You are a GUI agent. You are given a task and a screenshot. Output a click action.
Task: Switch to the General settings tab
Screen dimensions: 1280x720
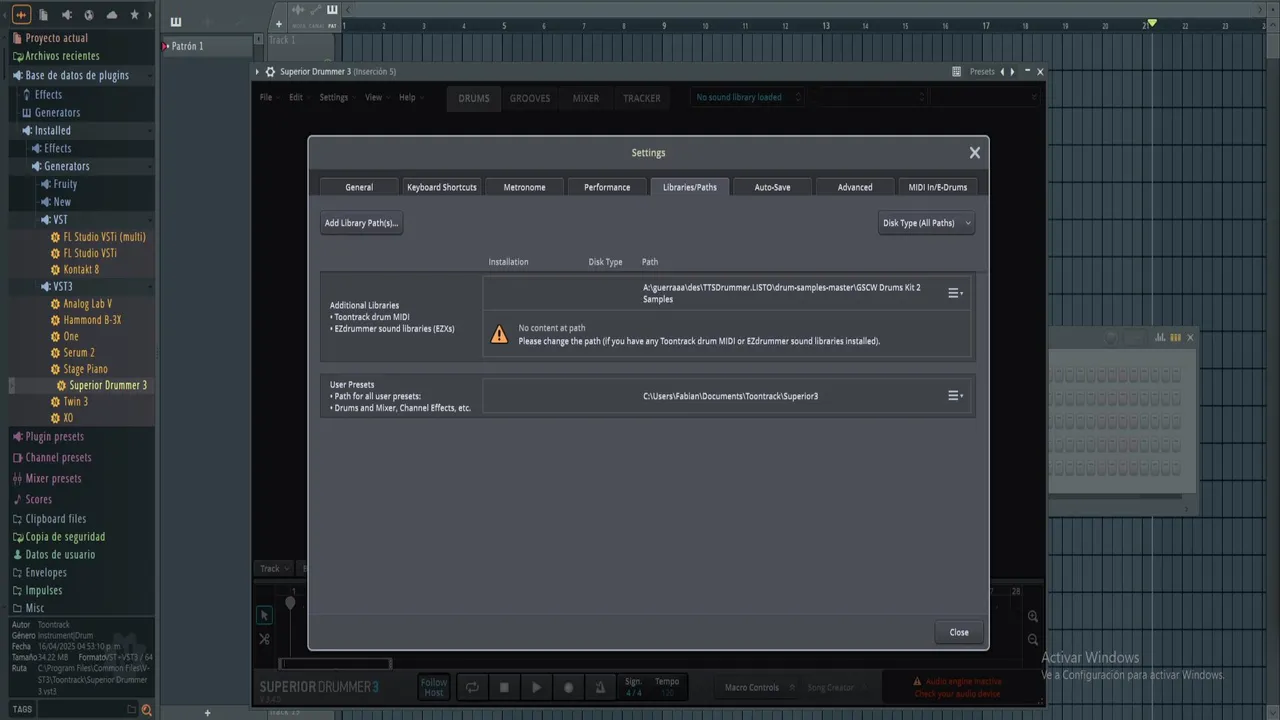click(359, 187)
